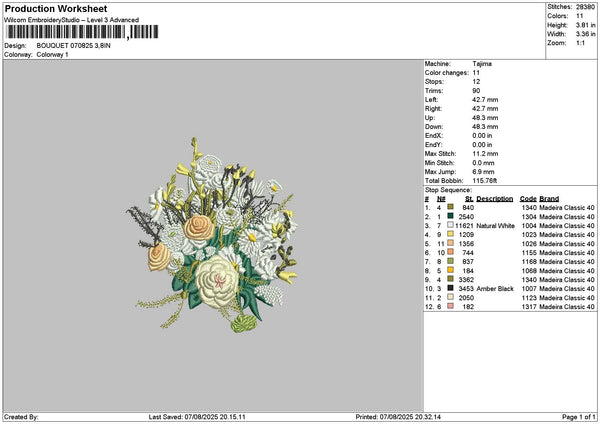Click the Machine value 'Tajima'
This screenshot has height=424, width=600.
click(482, 64)
